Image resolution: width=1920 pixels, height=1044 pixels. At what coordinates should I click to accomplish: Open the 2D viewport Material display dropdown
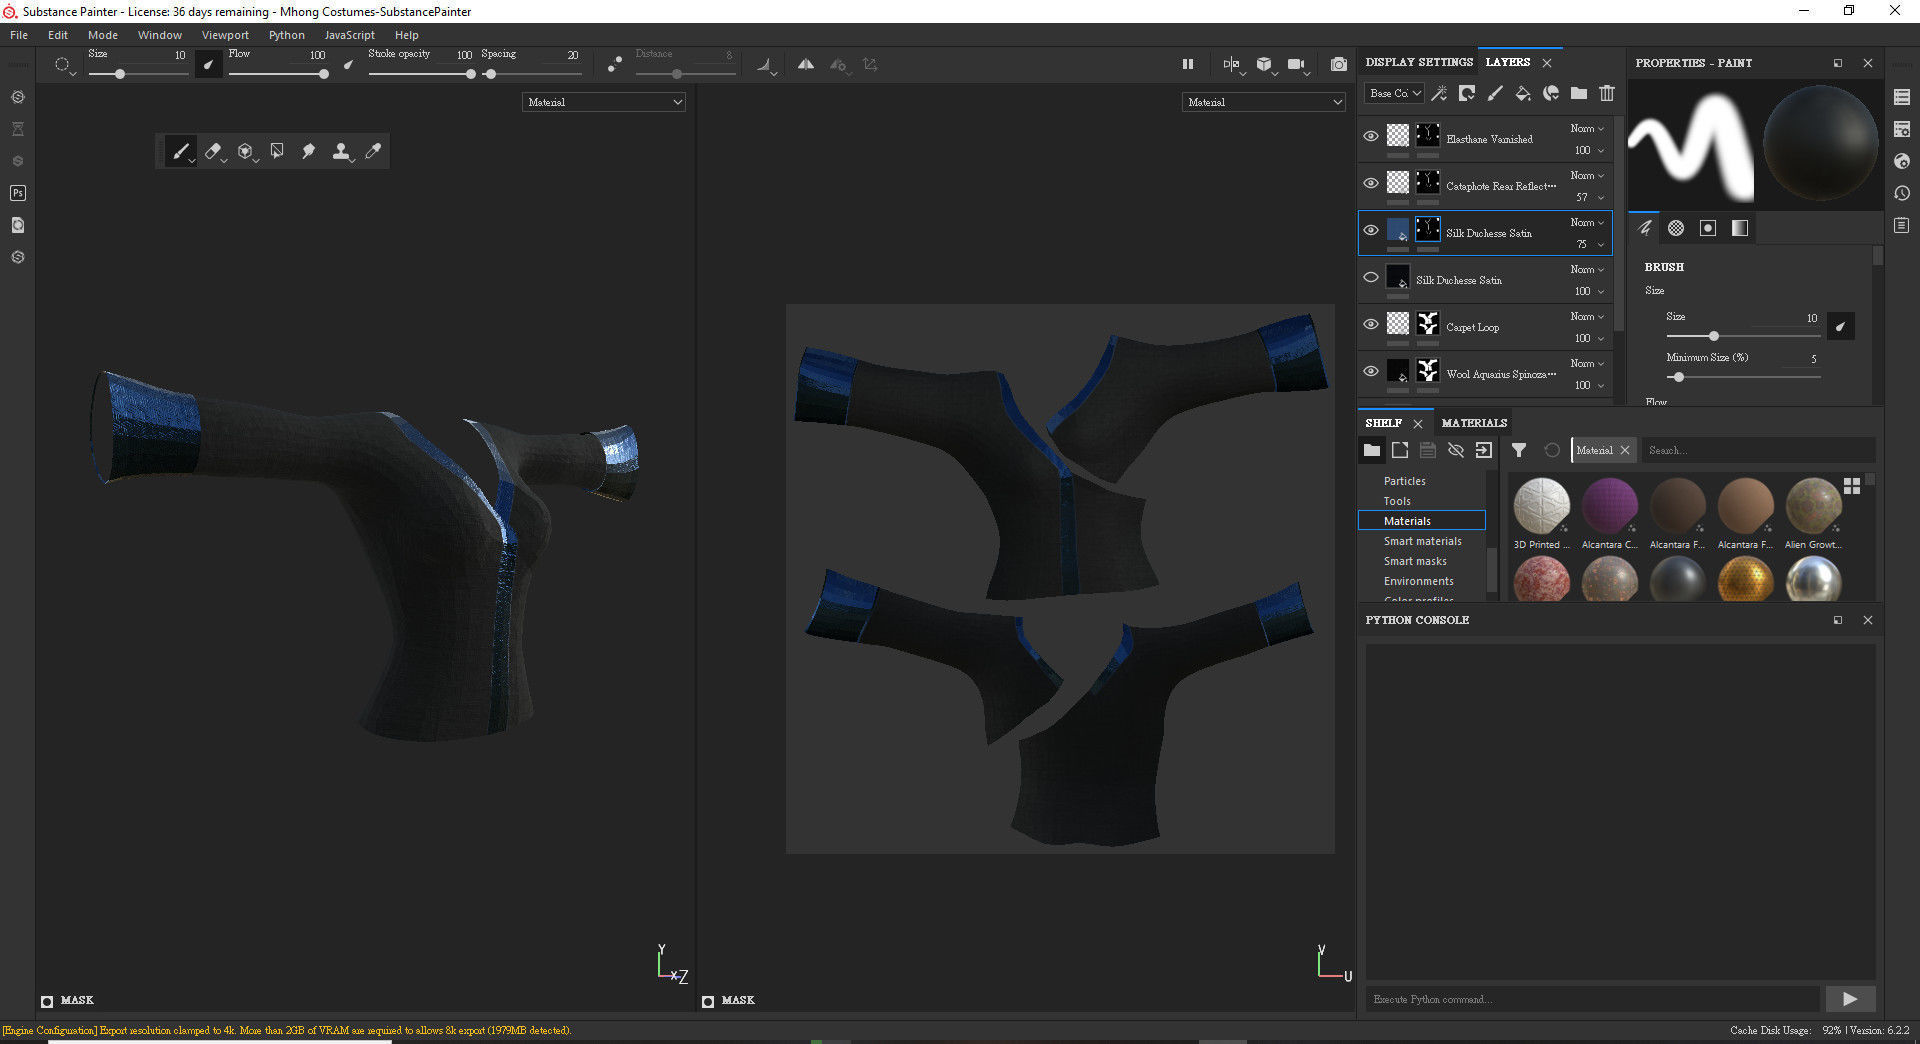click(x=1264, y=102)
